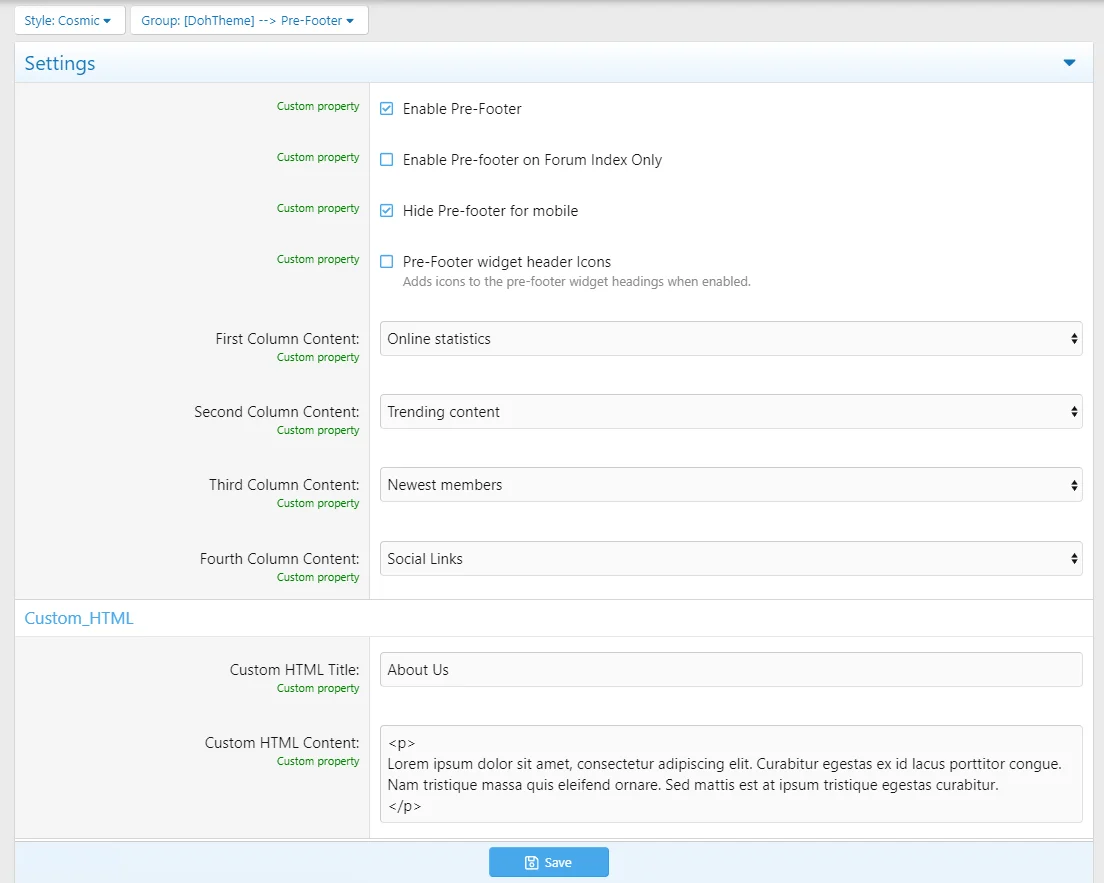Open Second Column Content dropdown

tap(731, 412)
